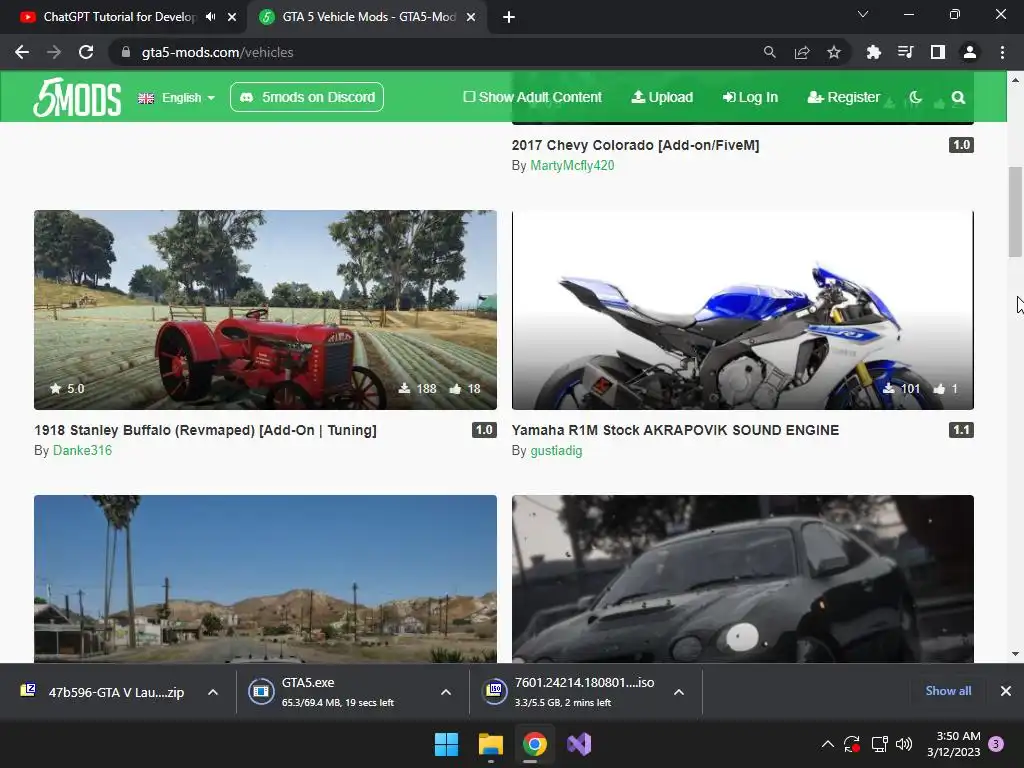Open the address bar zoom/search icon
Image resolution: width=1024 pixels, height=768 pixels.
click(770, 52)
